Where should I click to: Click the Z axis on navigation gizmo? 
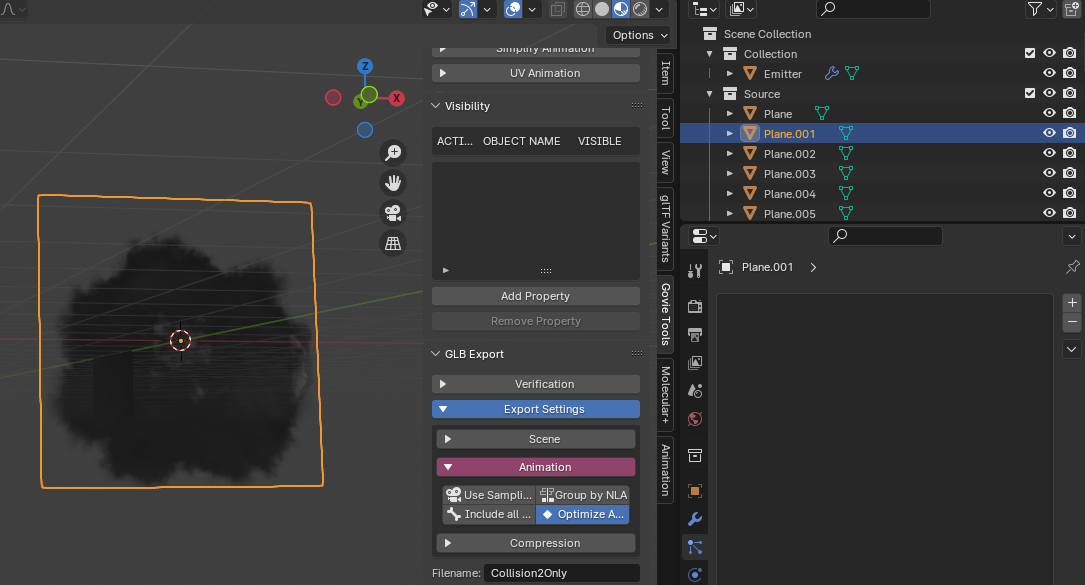click(x=365, y=66)
